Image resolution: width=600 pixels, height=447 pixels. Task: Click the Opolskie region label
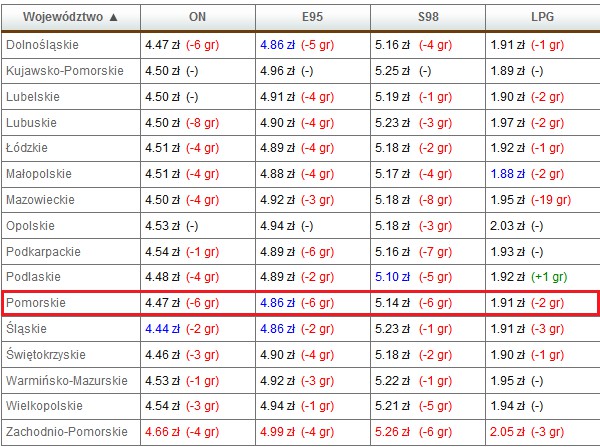pyautogui.click(x=30, y=225)
